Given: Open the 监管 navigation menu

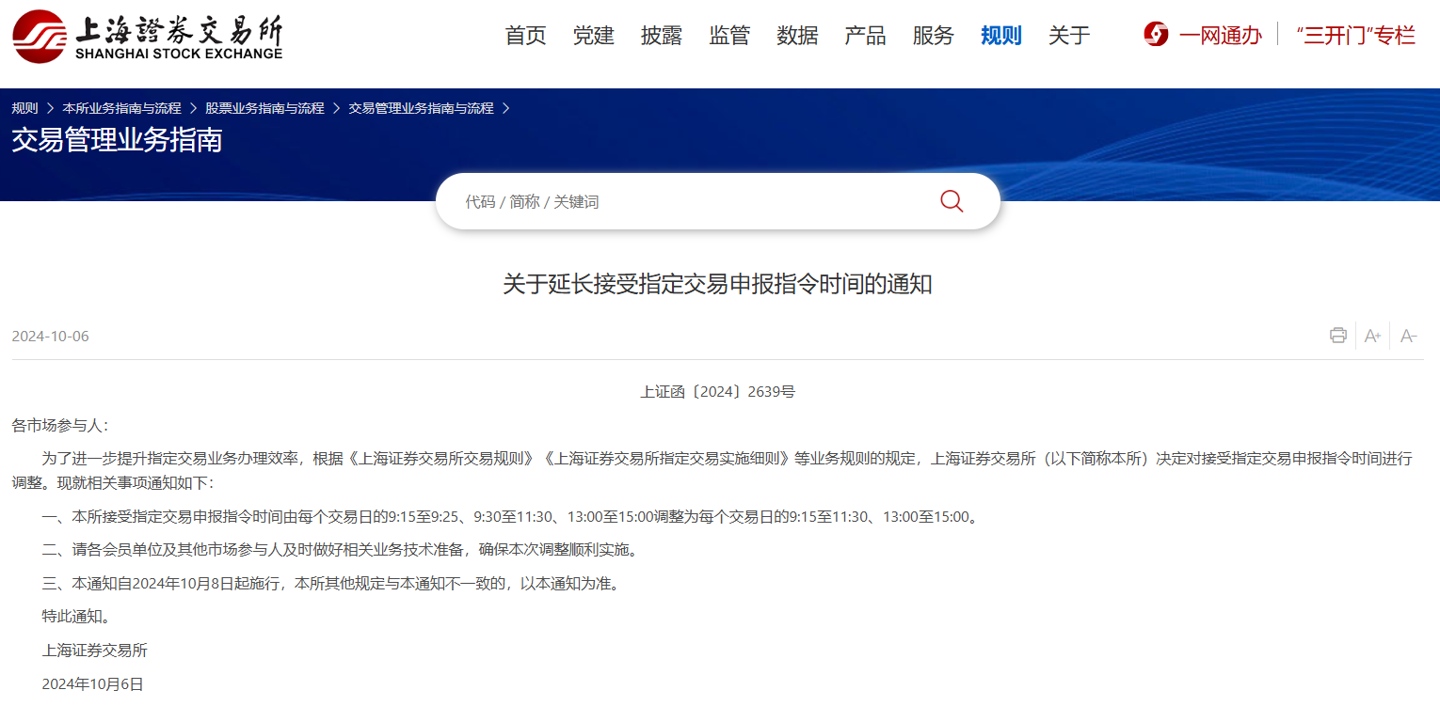Looking at the screenshot, I should (729, 35).
